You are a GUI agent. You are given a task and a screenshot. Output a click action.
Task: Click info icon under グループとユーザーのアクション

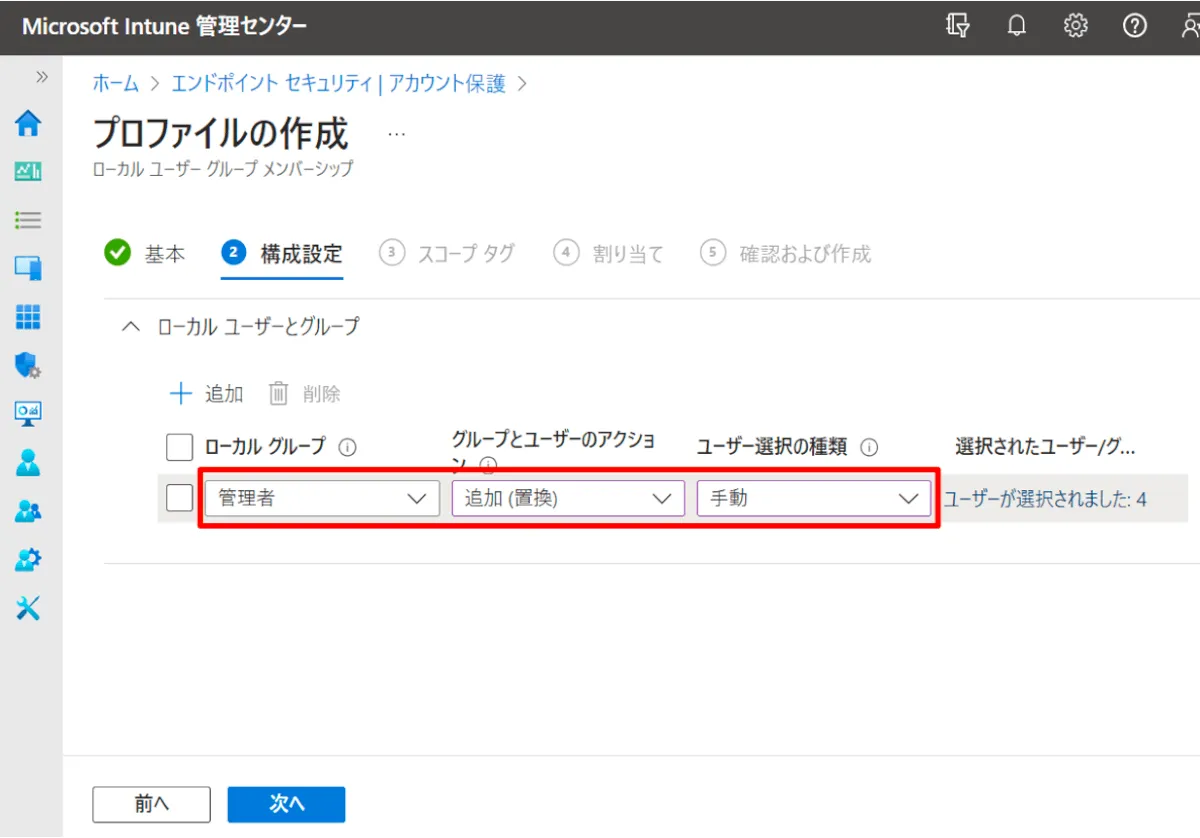coord(488,465)
